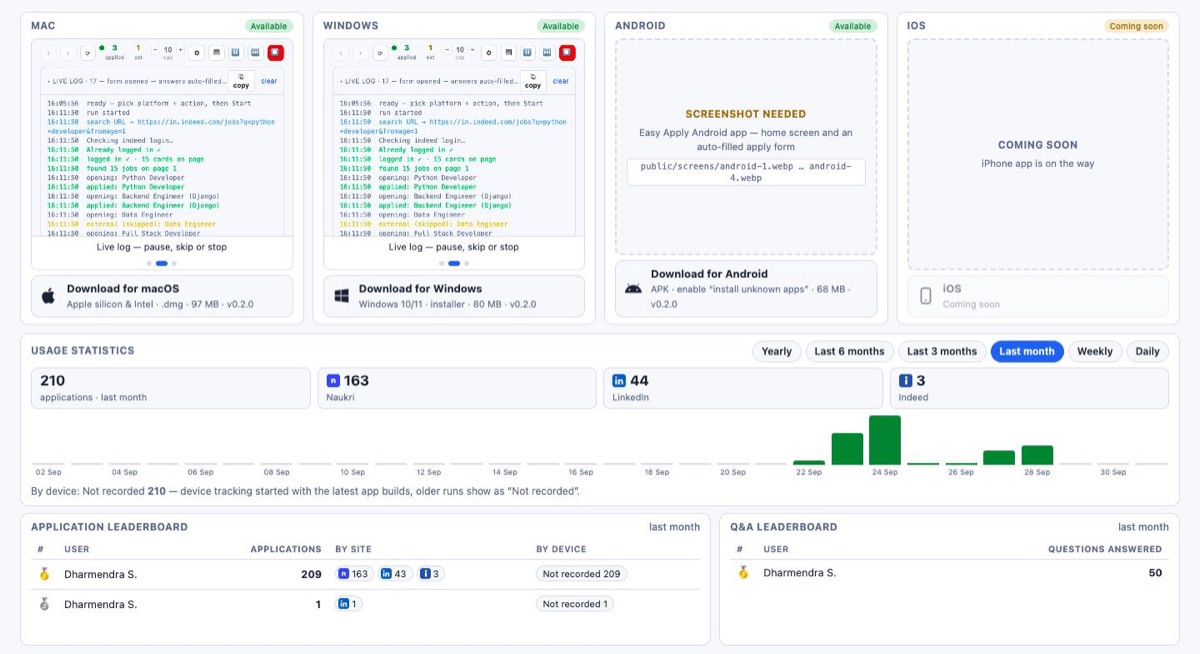Click the LinkedIn icon in the 44 stat card
The height and width of the screenshot is (654, 1200).
[619, 380]
